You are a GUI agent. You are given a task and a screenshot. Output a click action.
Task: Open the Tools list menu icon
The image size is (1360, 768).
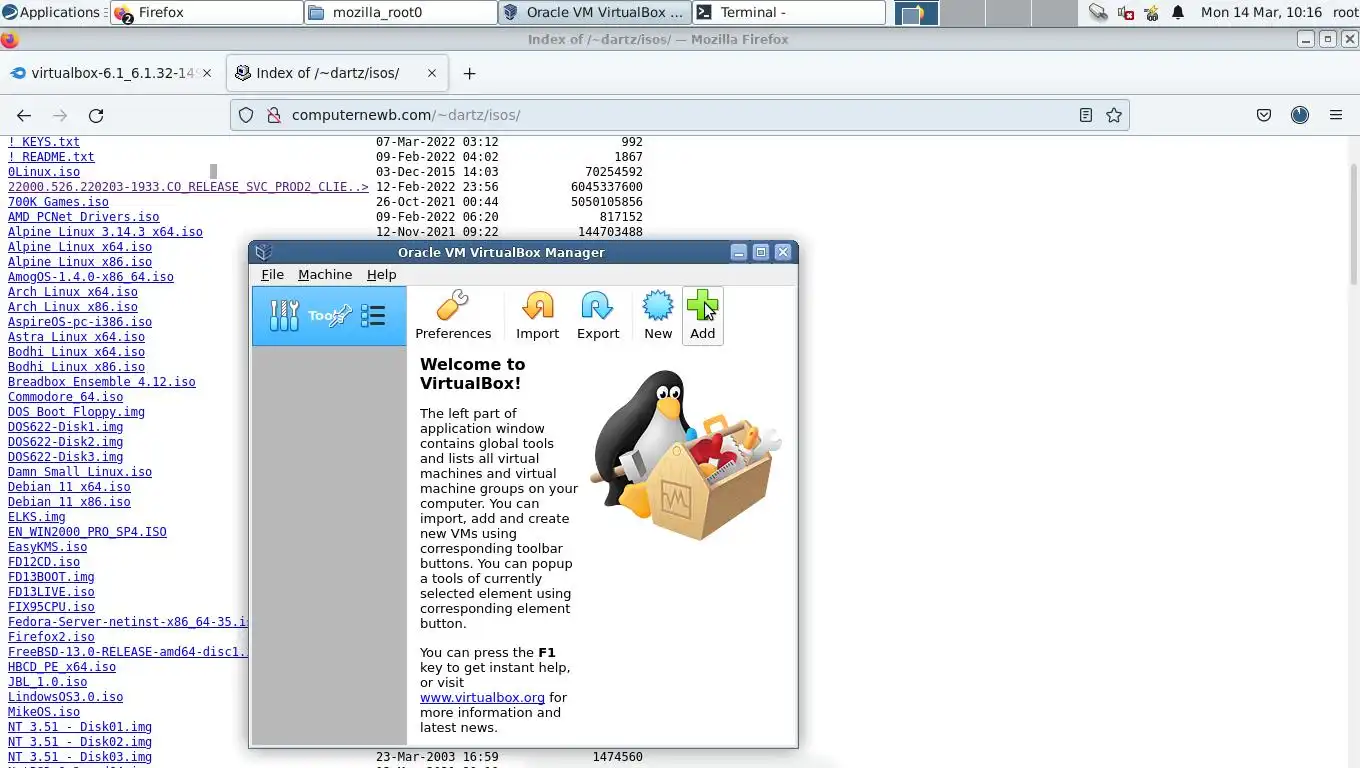(x=373, y=316)
